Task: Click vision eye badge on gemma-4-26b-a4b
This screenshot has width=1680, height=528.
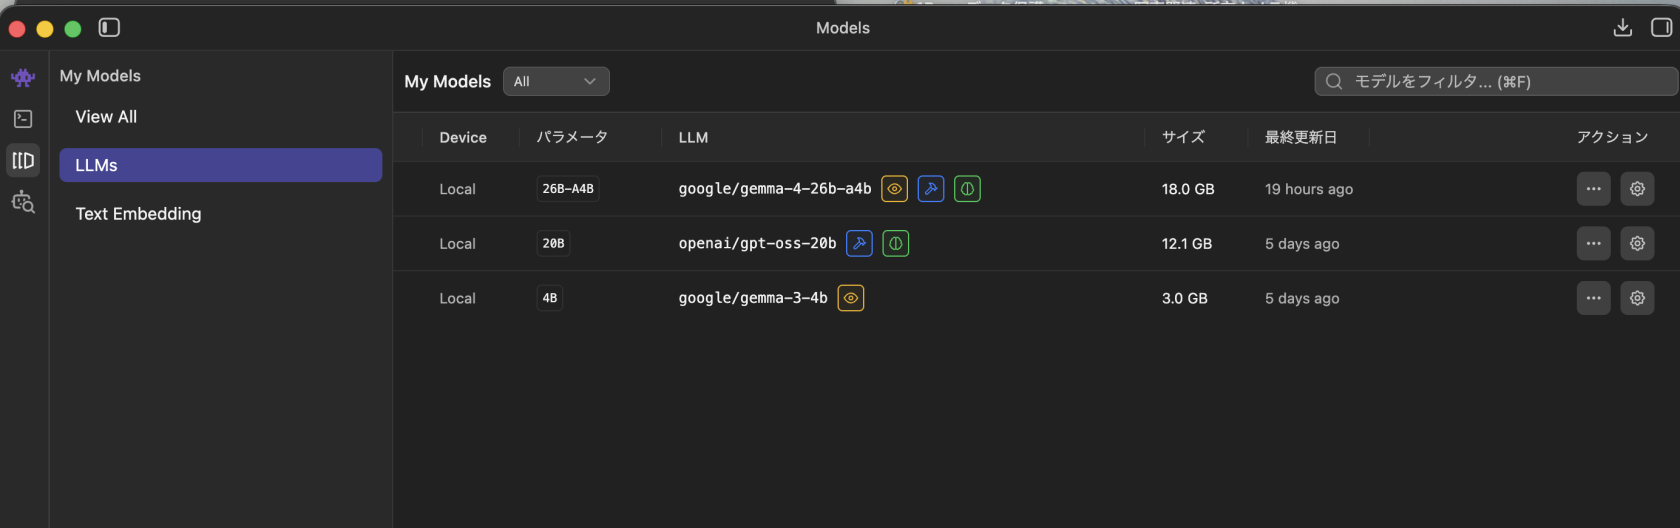Action: tap(894, 189)
